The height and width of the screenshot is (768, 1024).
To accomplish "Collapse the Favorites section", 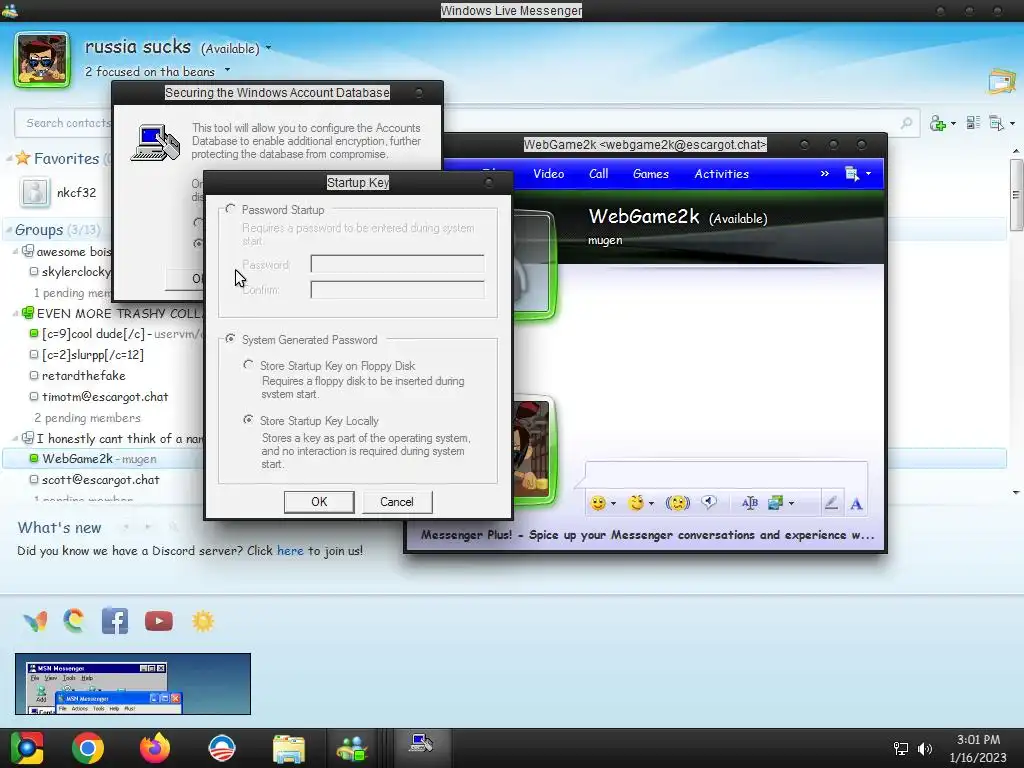I will coord(9,158).
